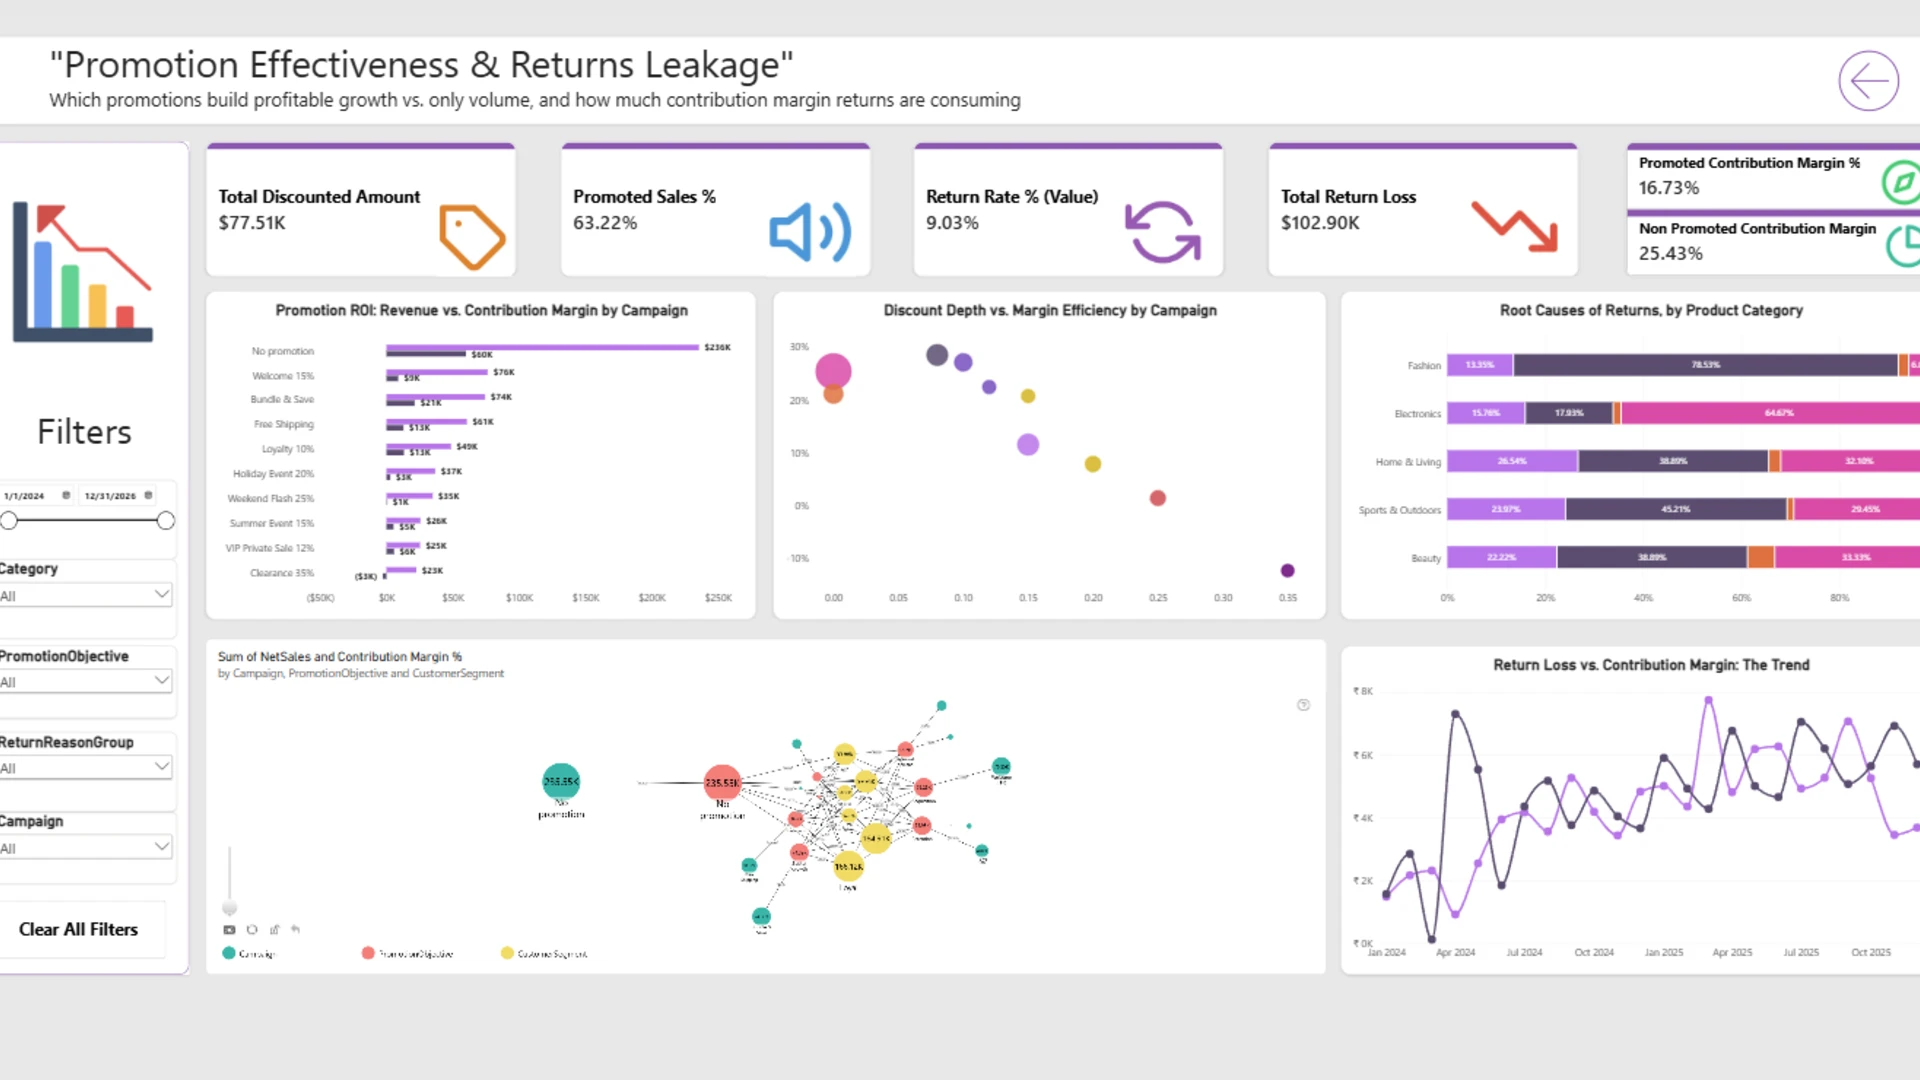1920x1080 pixels.
Task: Click Clear All Filters button
Action: pos(79,929)
